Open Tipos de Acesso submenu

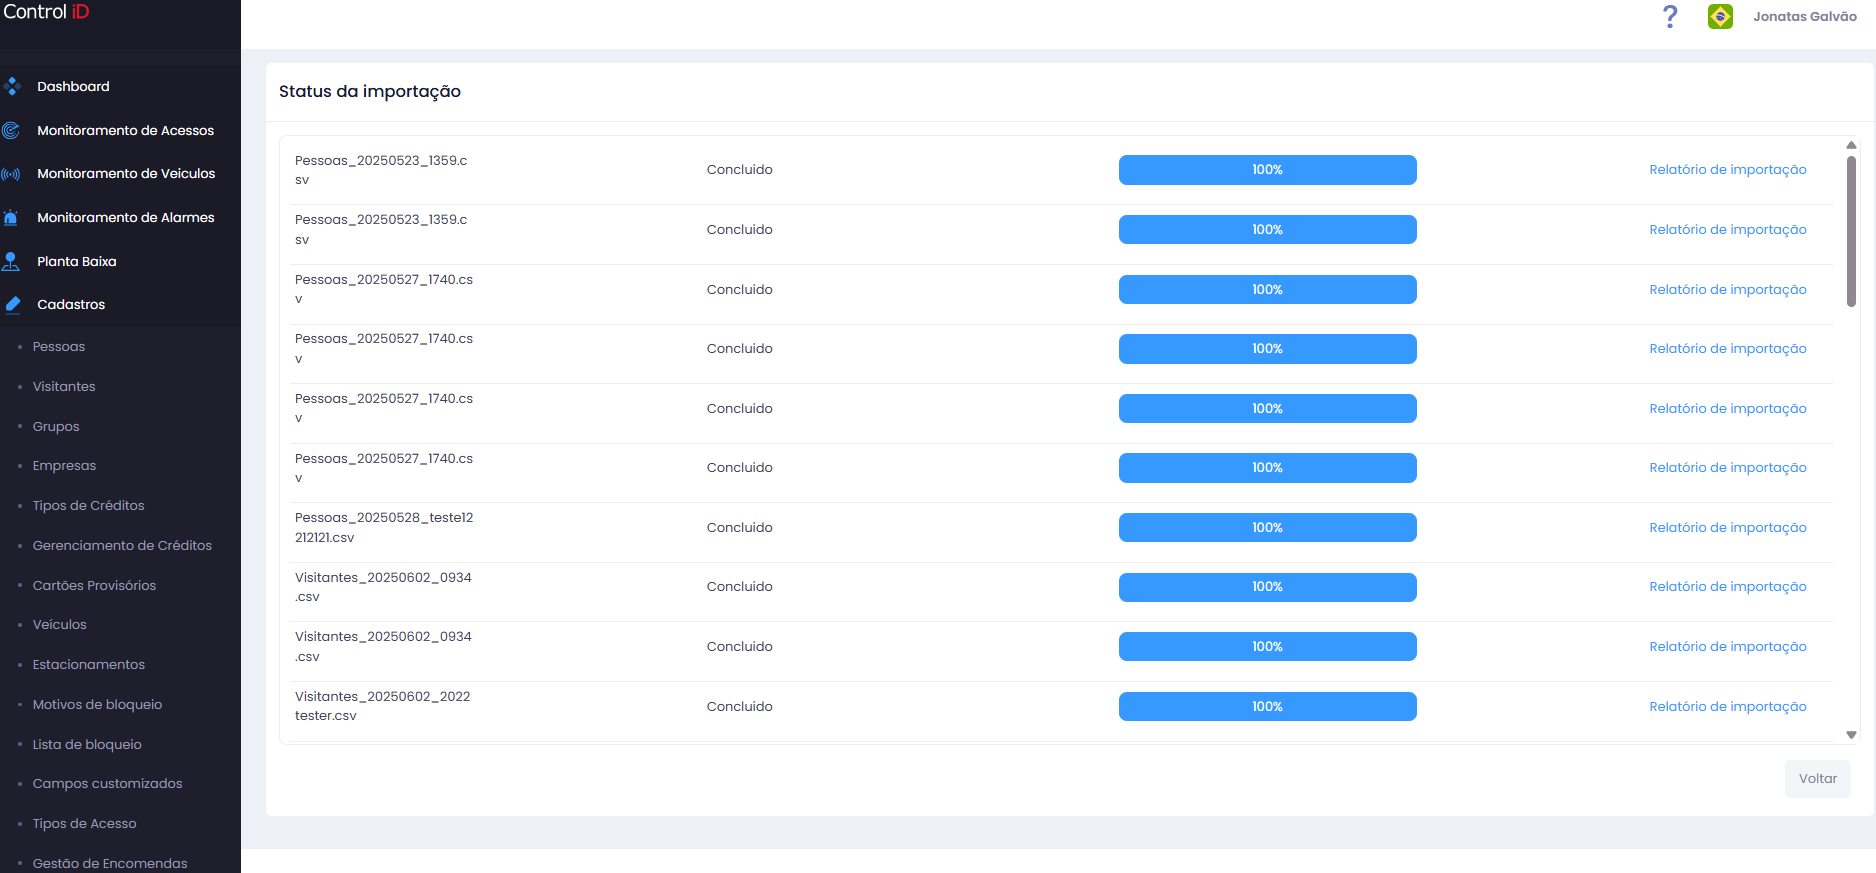[x=84, y=824]
